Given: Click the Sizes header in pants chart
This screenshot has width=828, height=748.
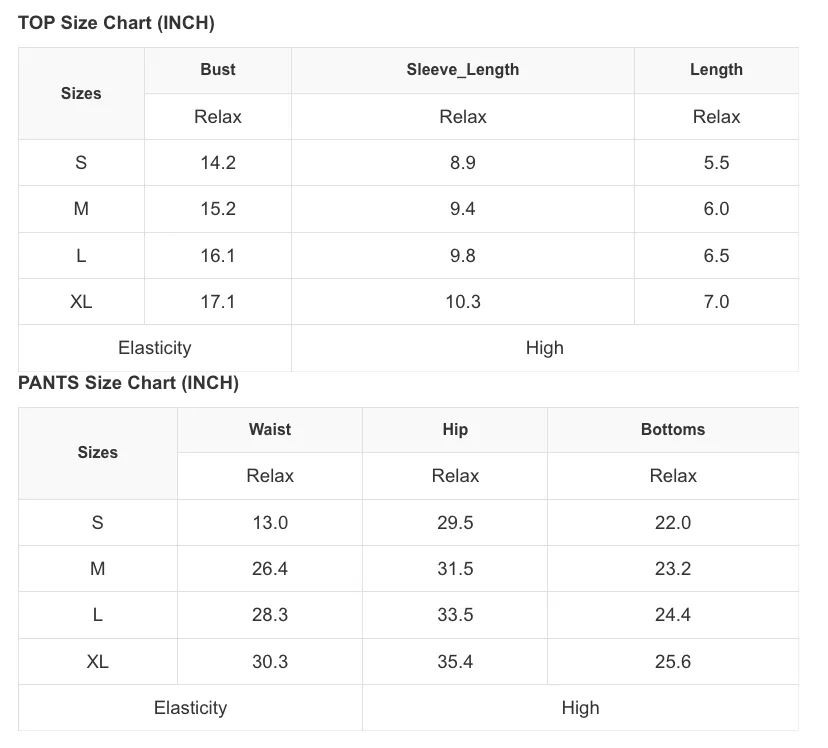Looking at the screenshot, I should (98, 452).
